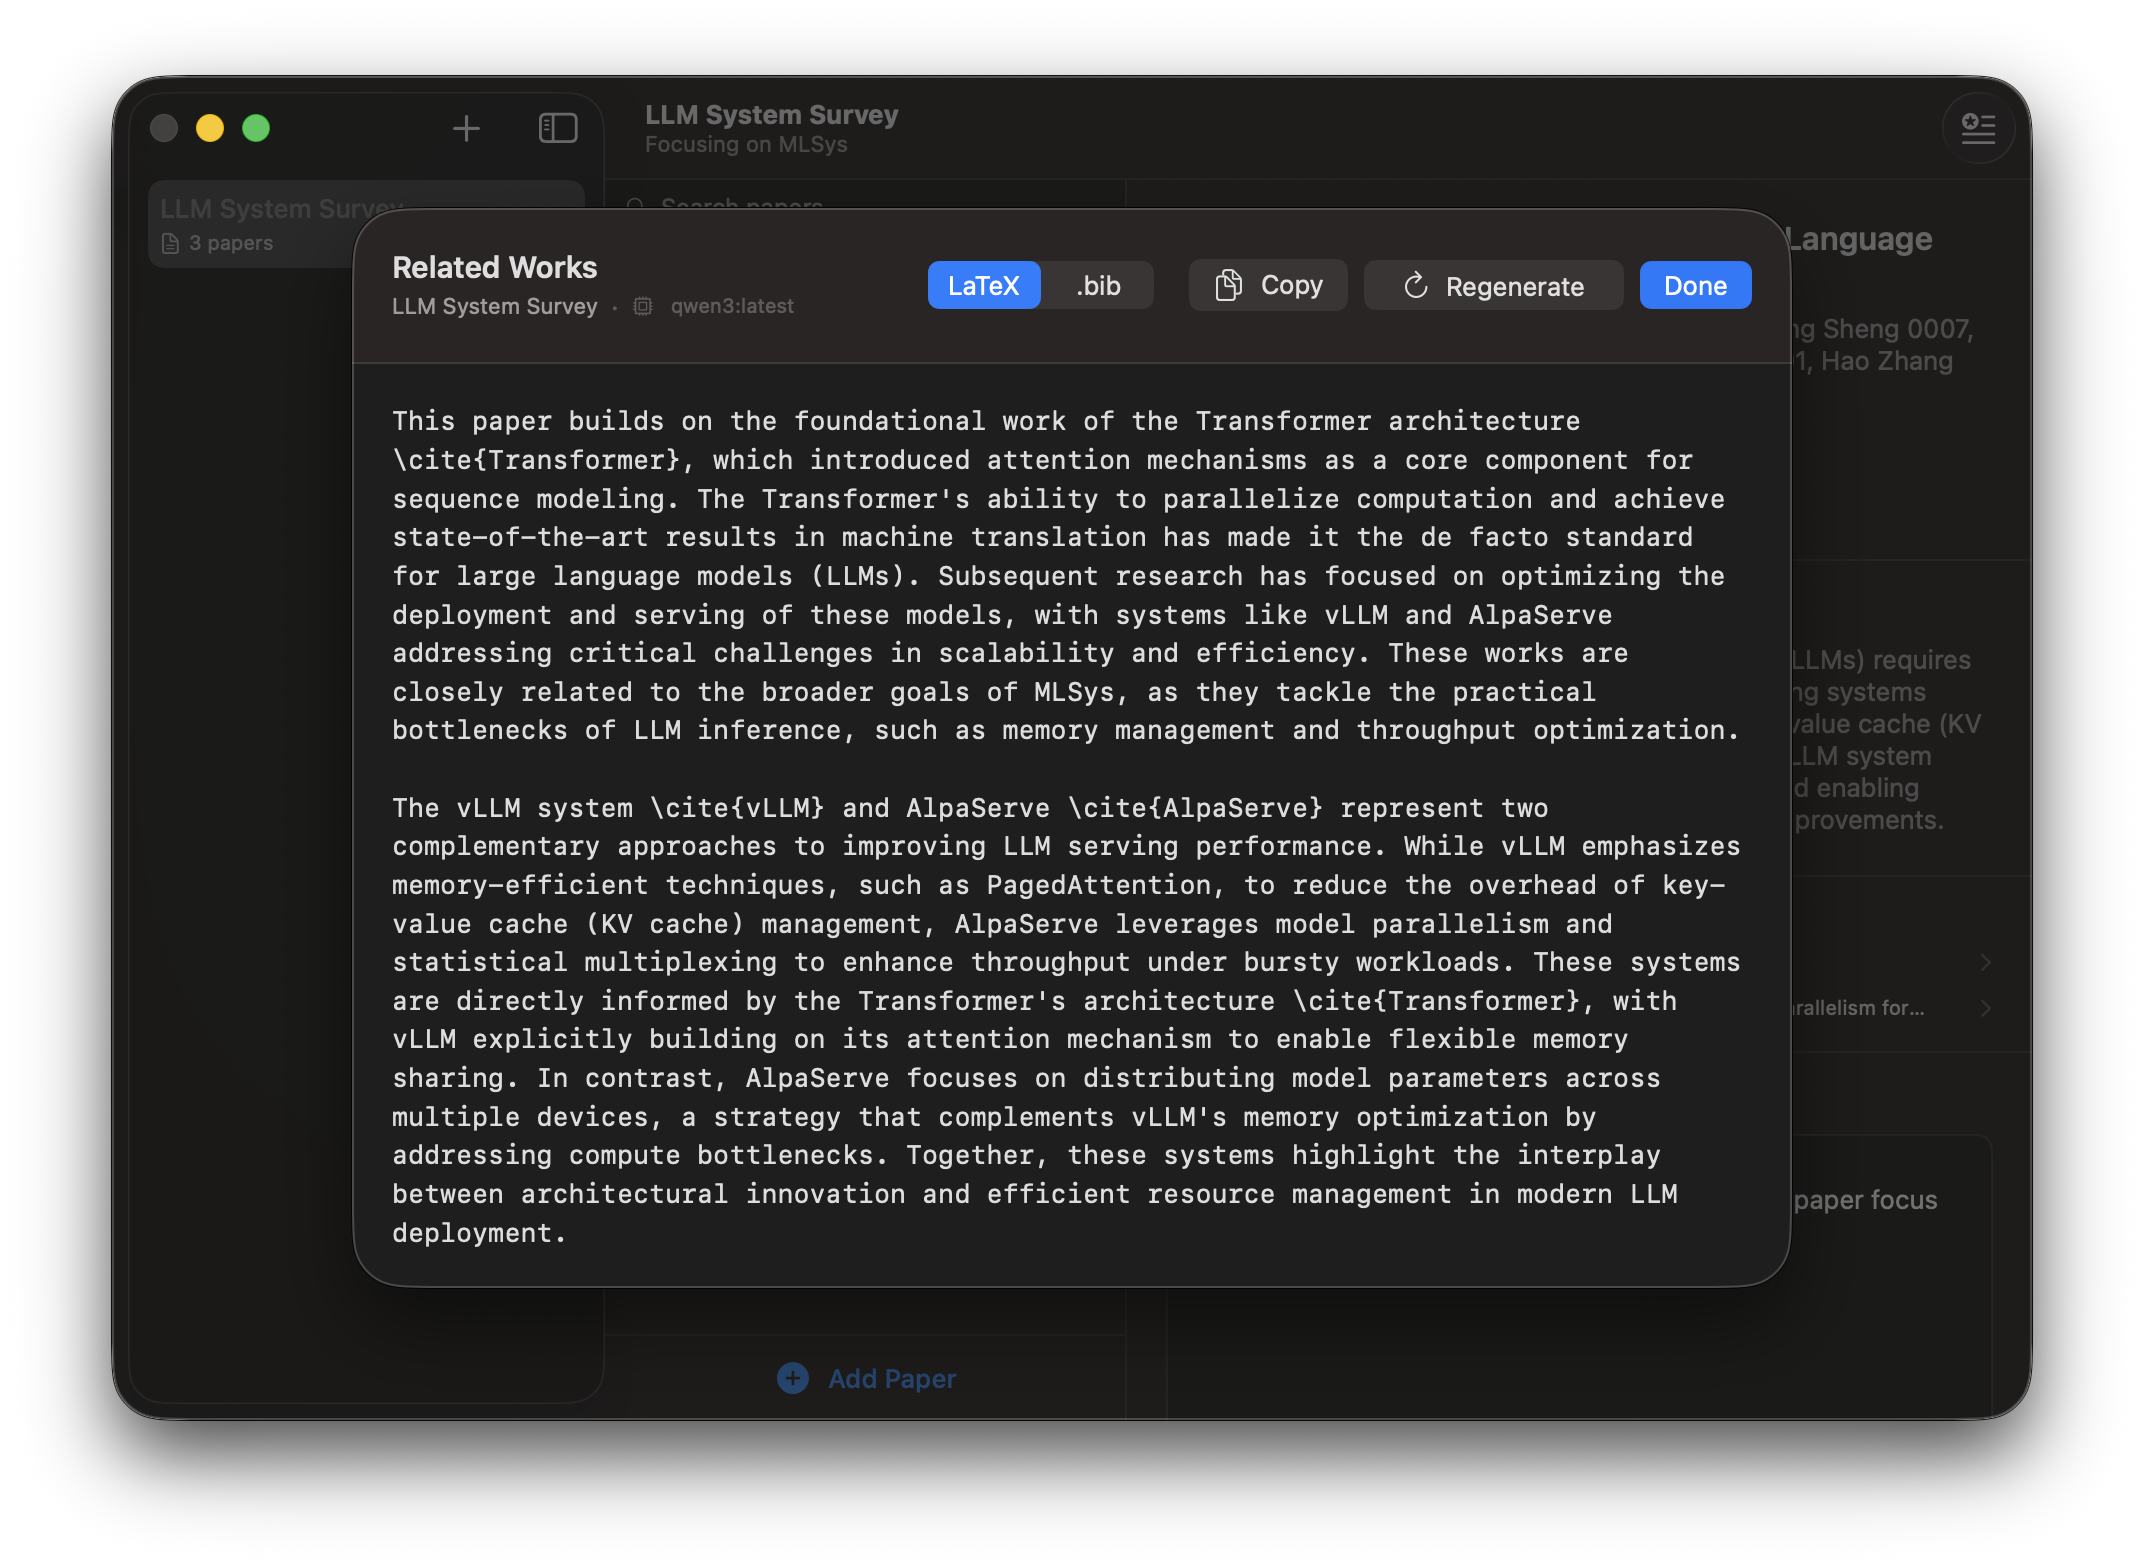Expand the parallelism paper chevron
The height and width of the screenshot is (1568, 2144).
(1986, 1008)
